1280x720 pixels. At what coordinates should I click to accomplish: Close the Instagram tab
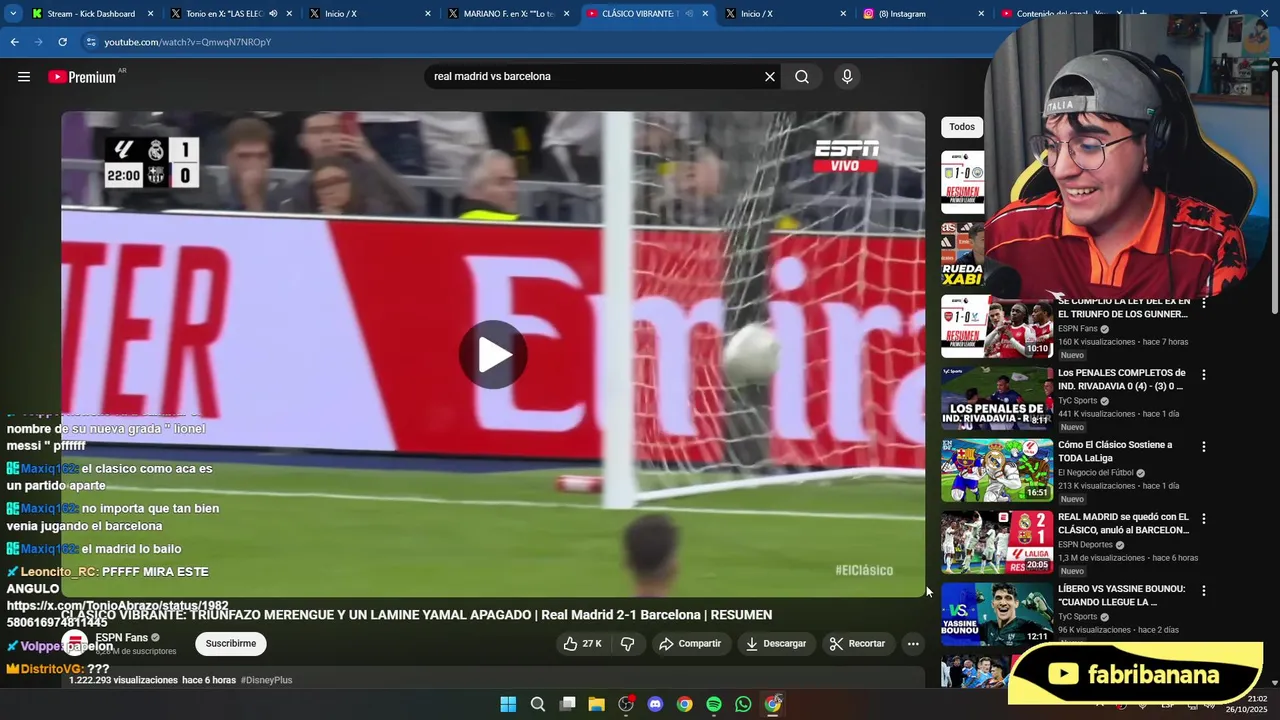click(x=981, y=14)
